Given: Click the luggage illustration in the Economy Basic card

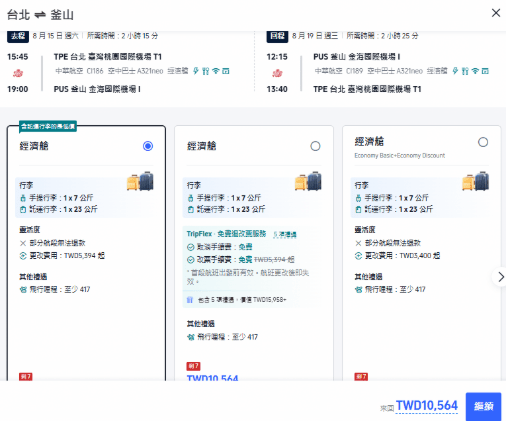Looking at the screenshot, I should pyautogui.click(x=476, y=181).
